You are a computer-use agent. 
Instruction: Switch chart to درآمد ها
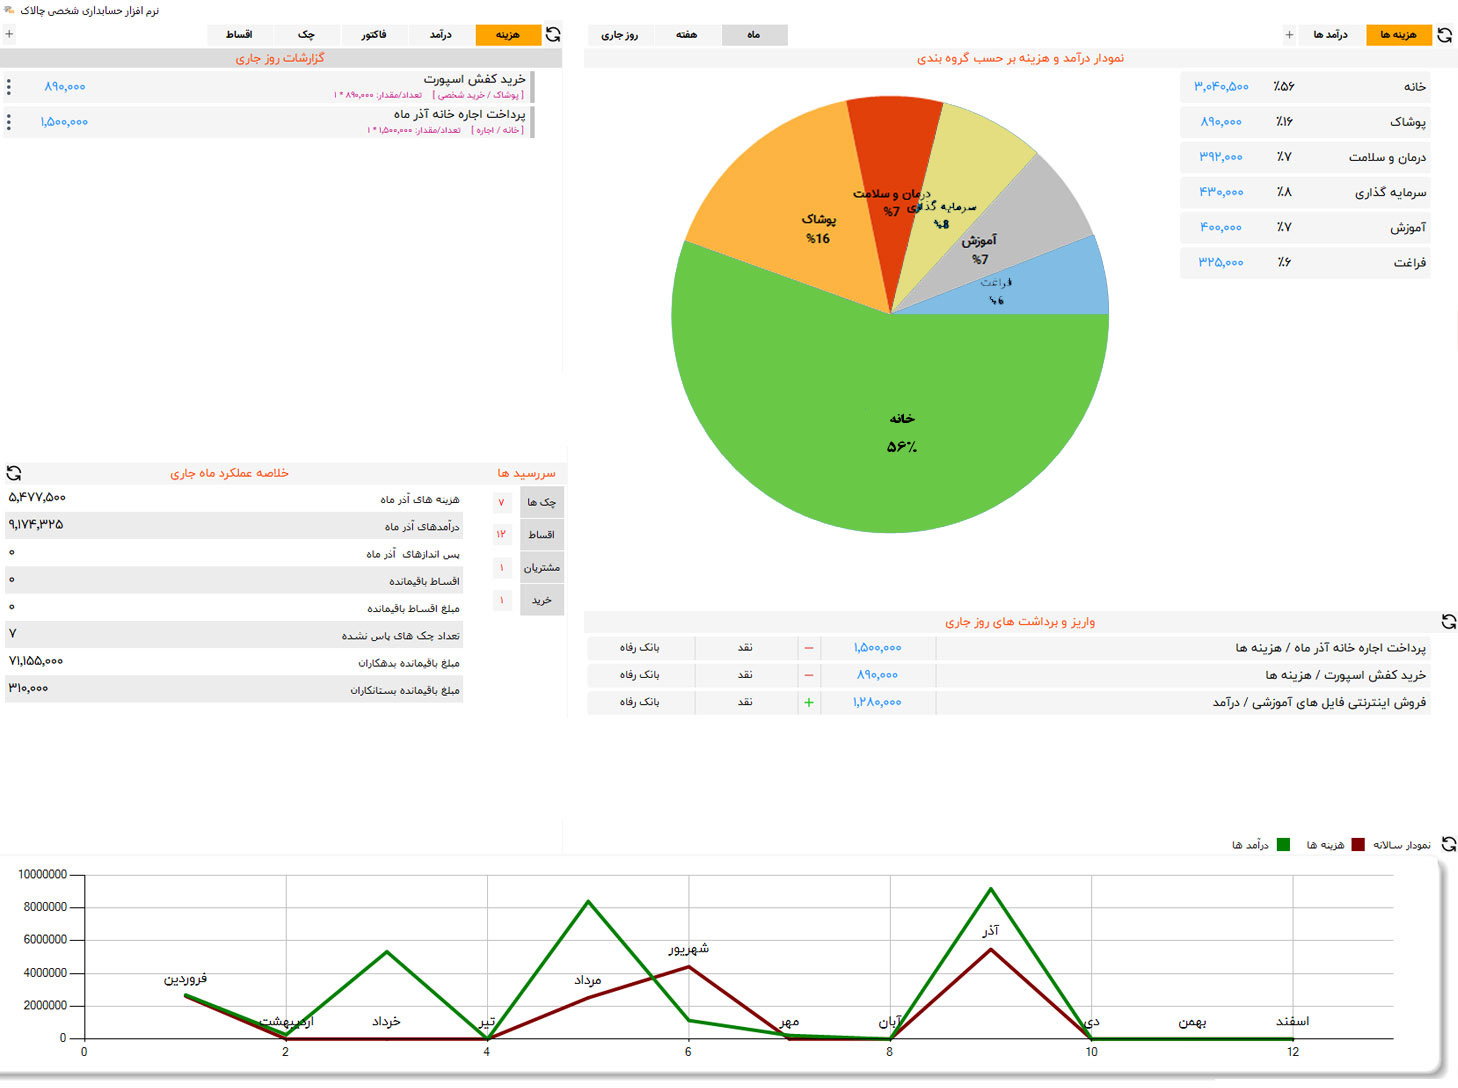tap(1331, 35)
